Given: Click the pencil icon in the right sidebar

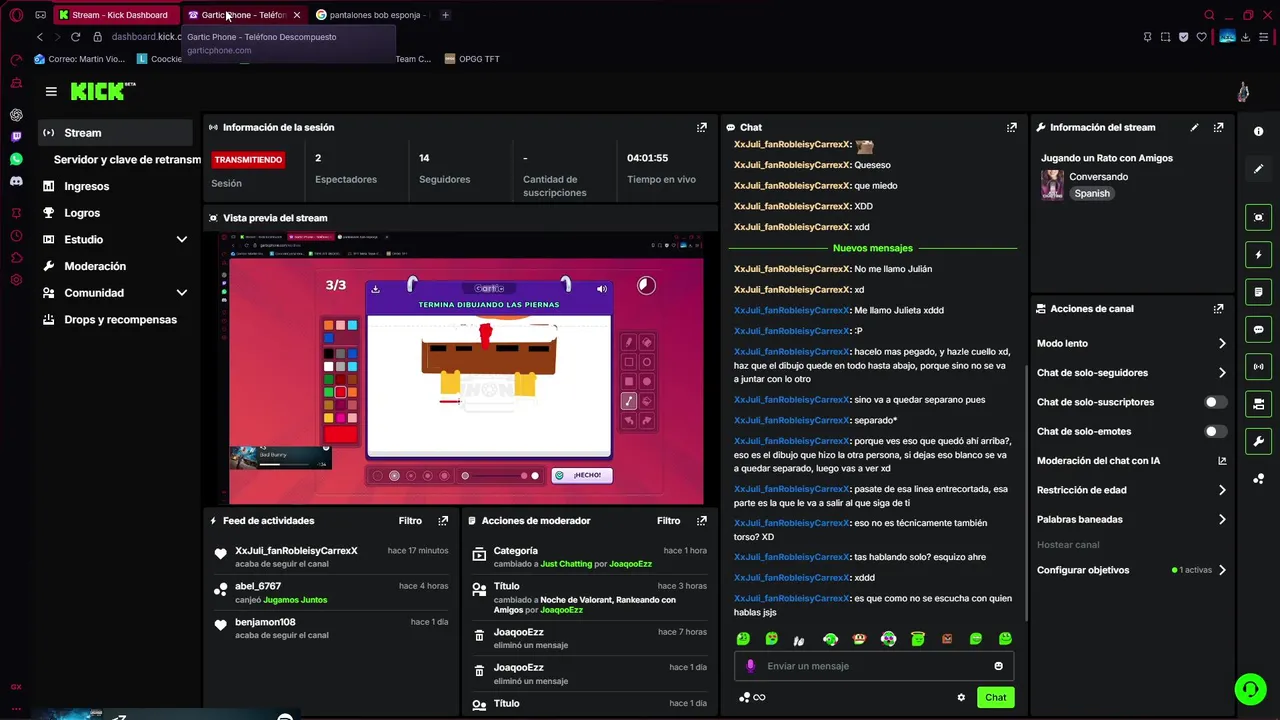Looking at the screenshot, I should [1258, 169].
